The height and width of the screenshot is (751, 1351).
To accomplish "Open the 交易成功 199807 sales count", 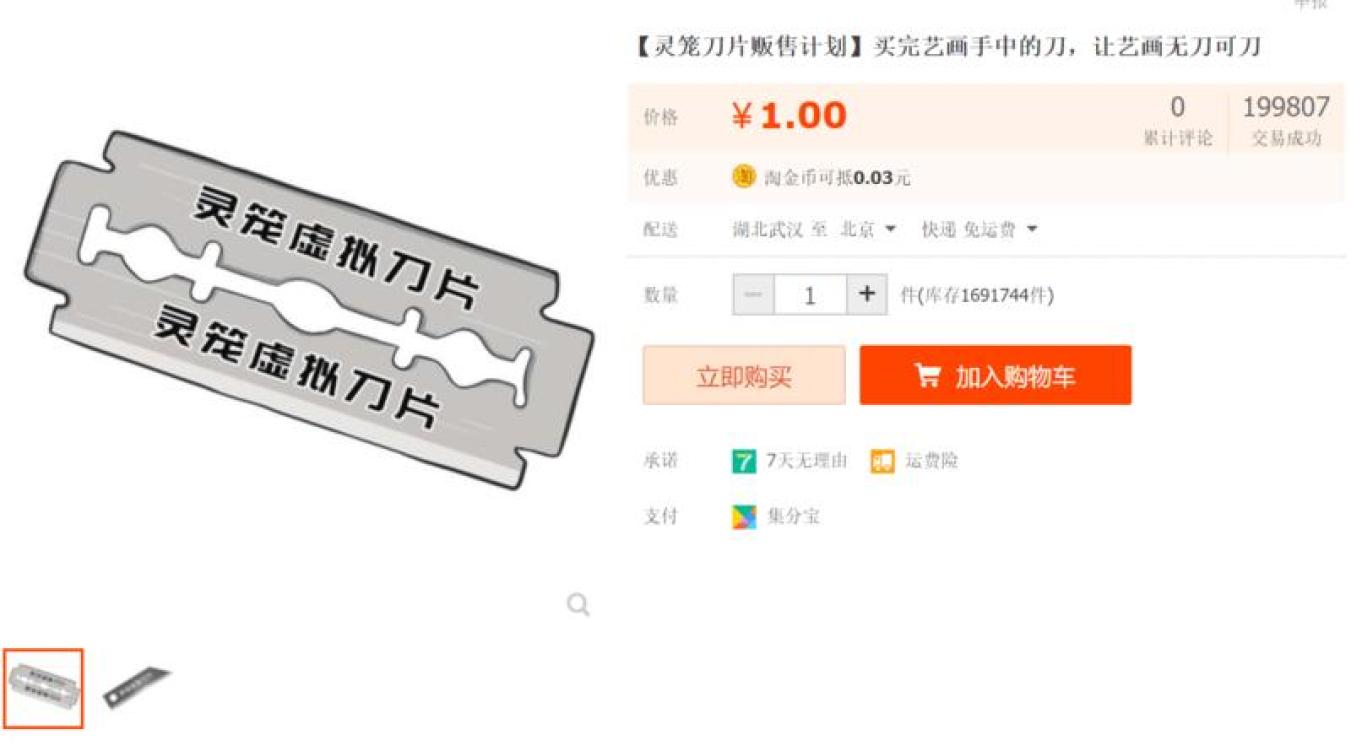I will coord(1286,120).
